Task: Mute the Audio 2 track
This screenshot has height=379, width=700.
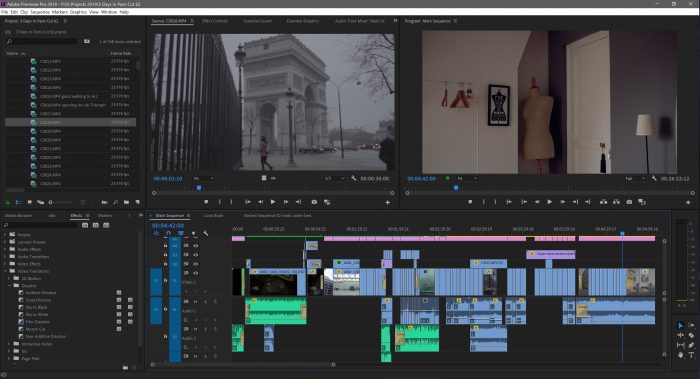Action: [196, 329]
